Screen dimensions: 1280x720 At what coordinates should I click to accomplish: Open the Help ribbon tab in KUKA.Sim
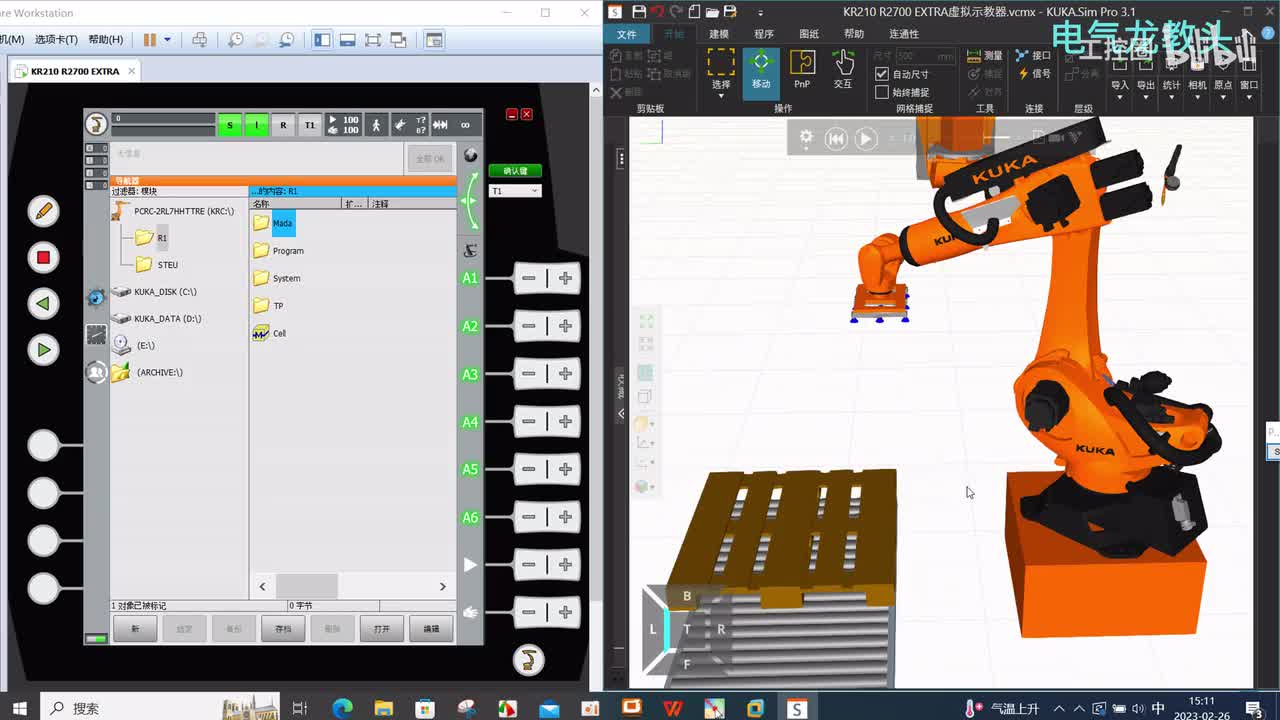854,34
